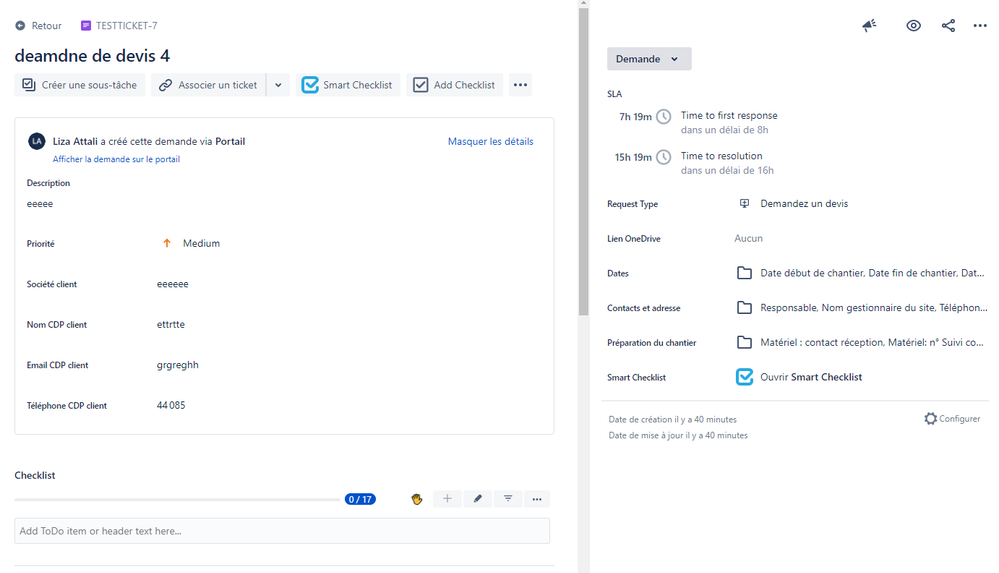Click the Téléphone CDP client value 44 085
The width and height of the screenshot is (999, 573).
171,405
